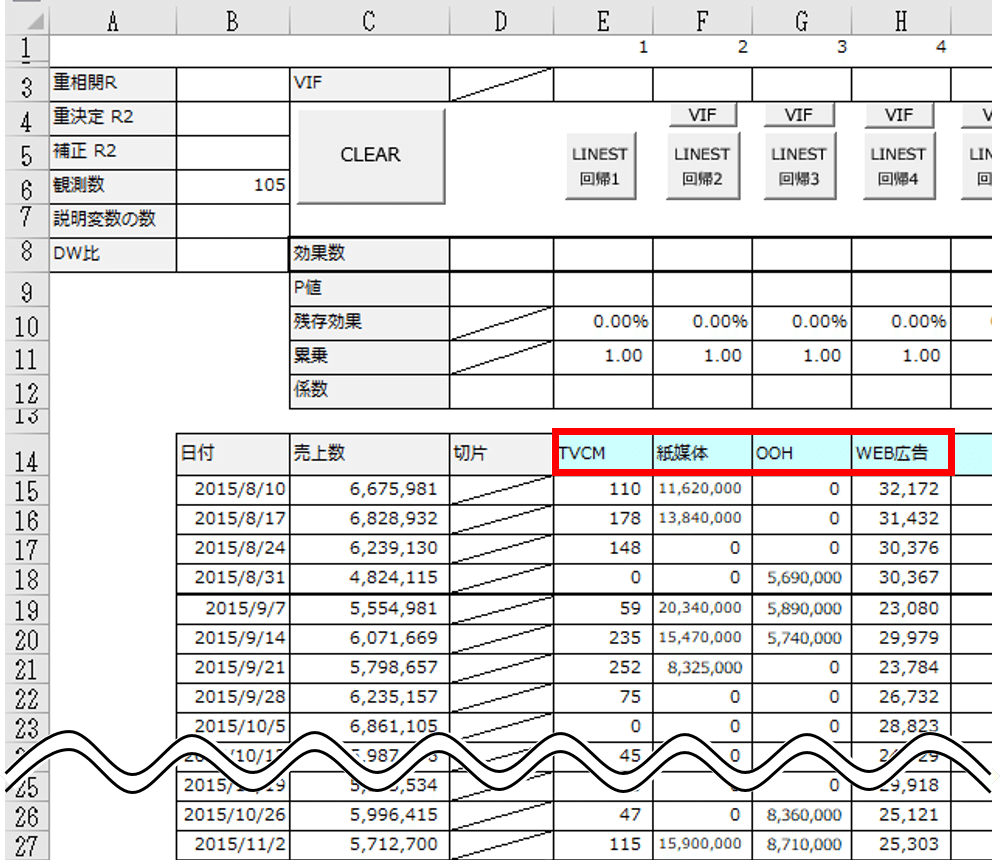Select the sales cell 6,675,981
Viewport: 1001px width, 860px height.
(370, 490)
